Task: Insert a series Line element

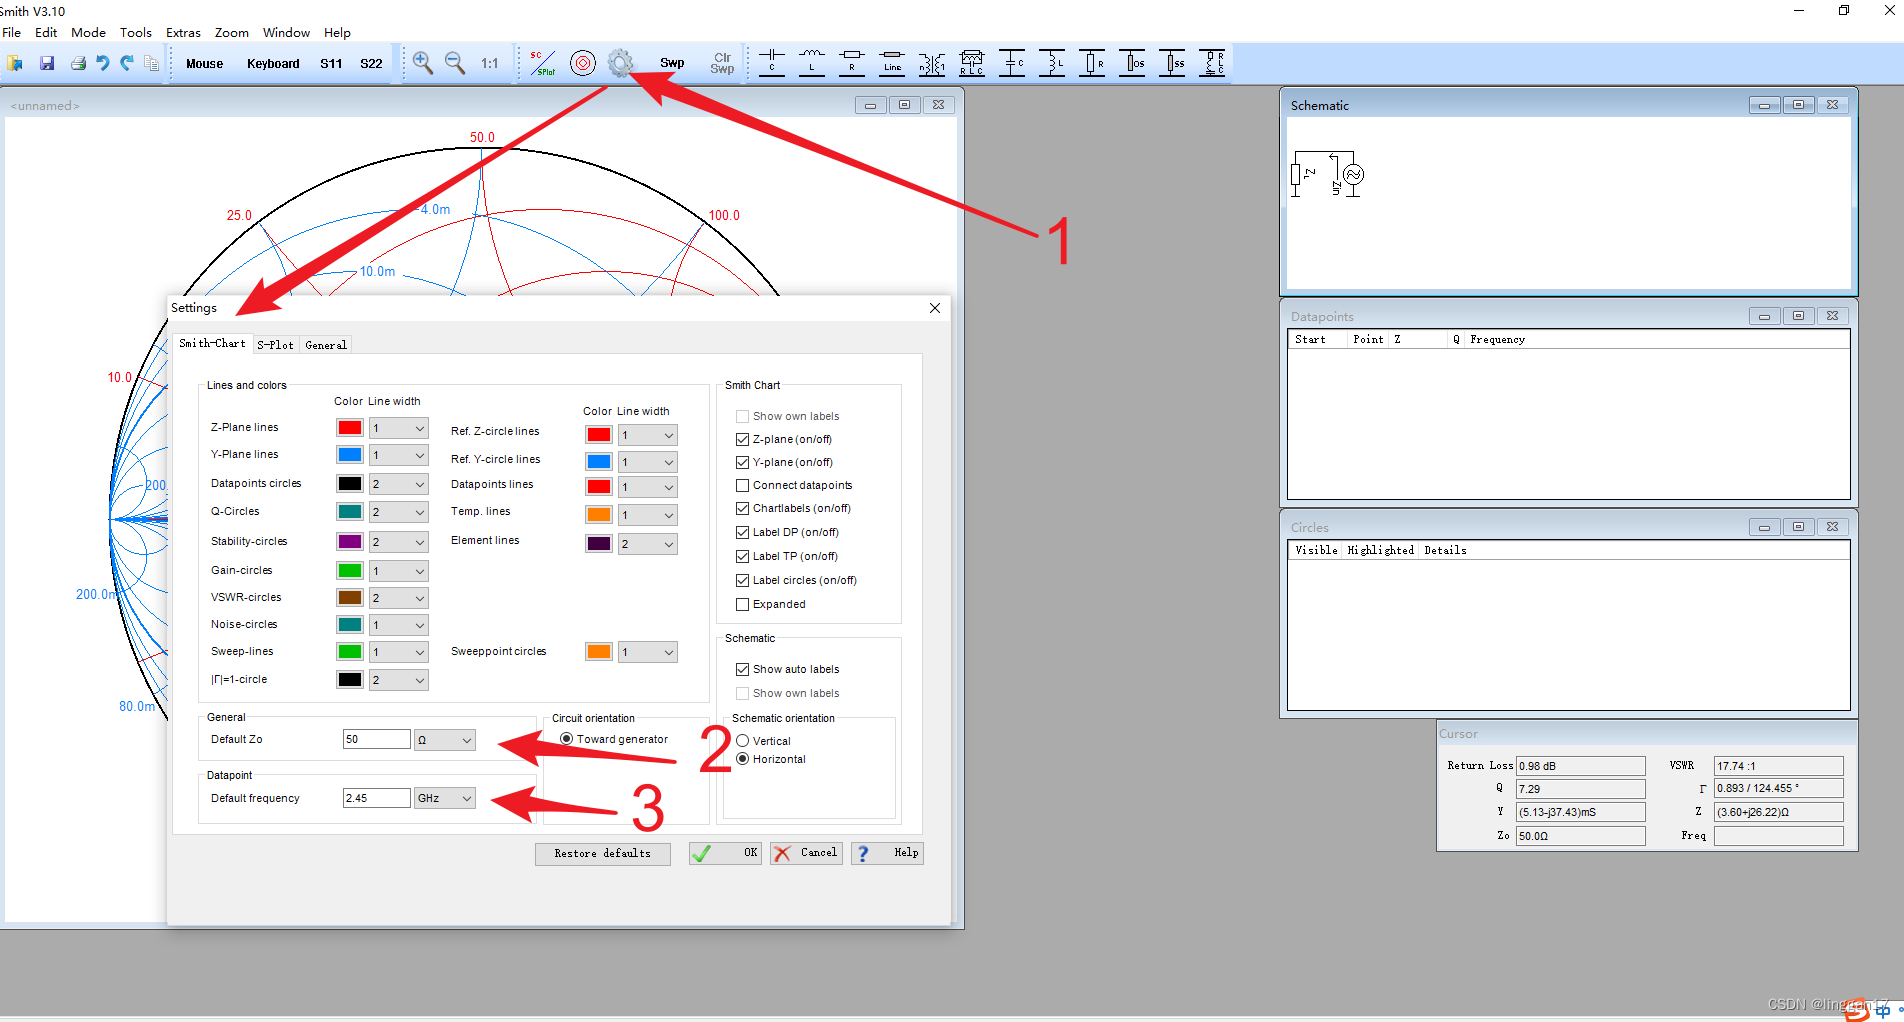Action: click(892, 63)
